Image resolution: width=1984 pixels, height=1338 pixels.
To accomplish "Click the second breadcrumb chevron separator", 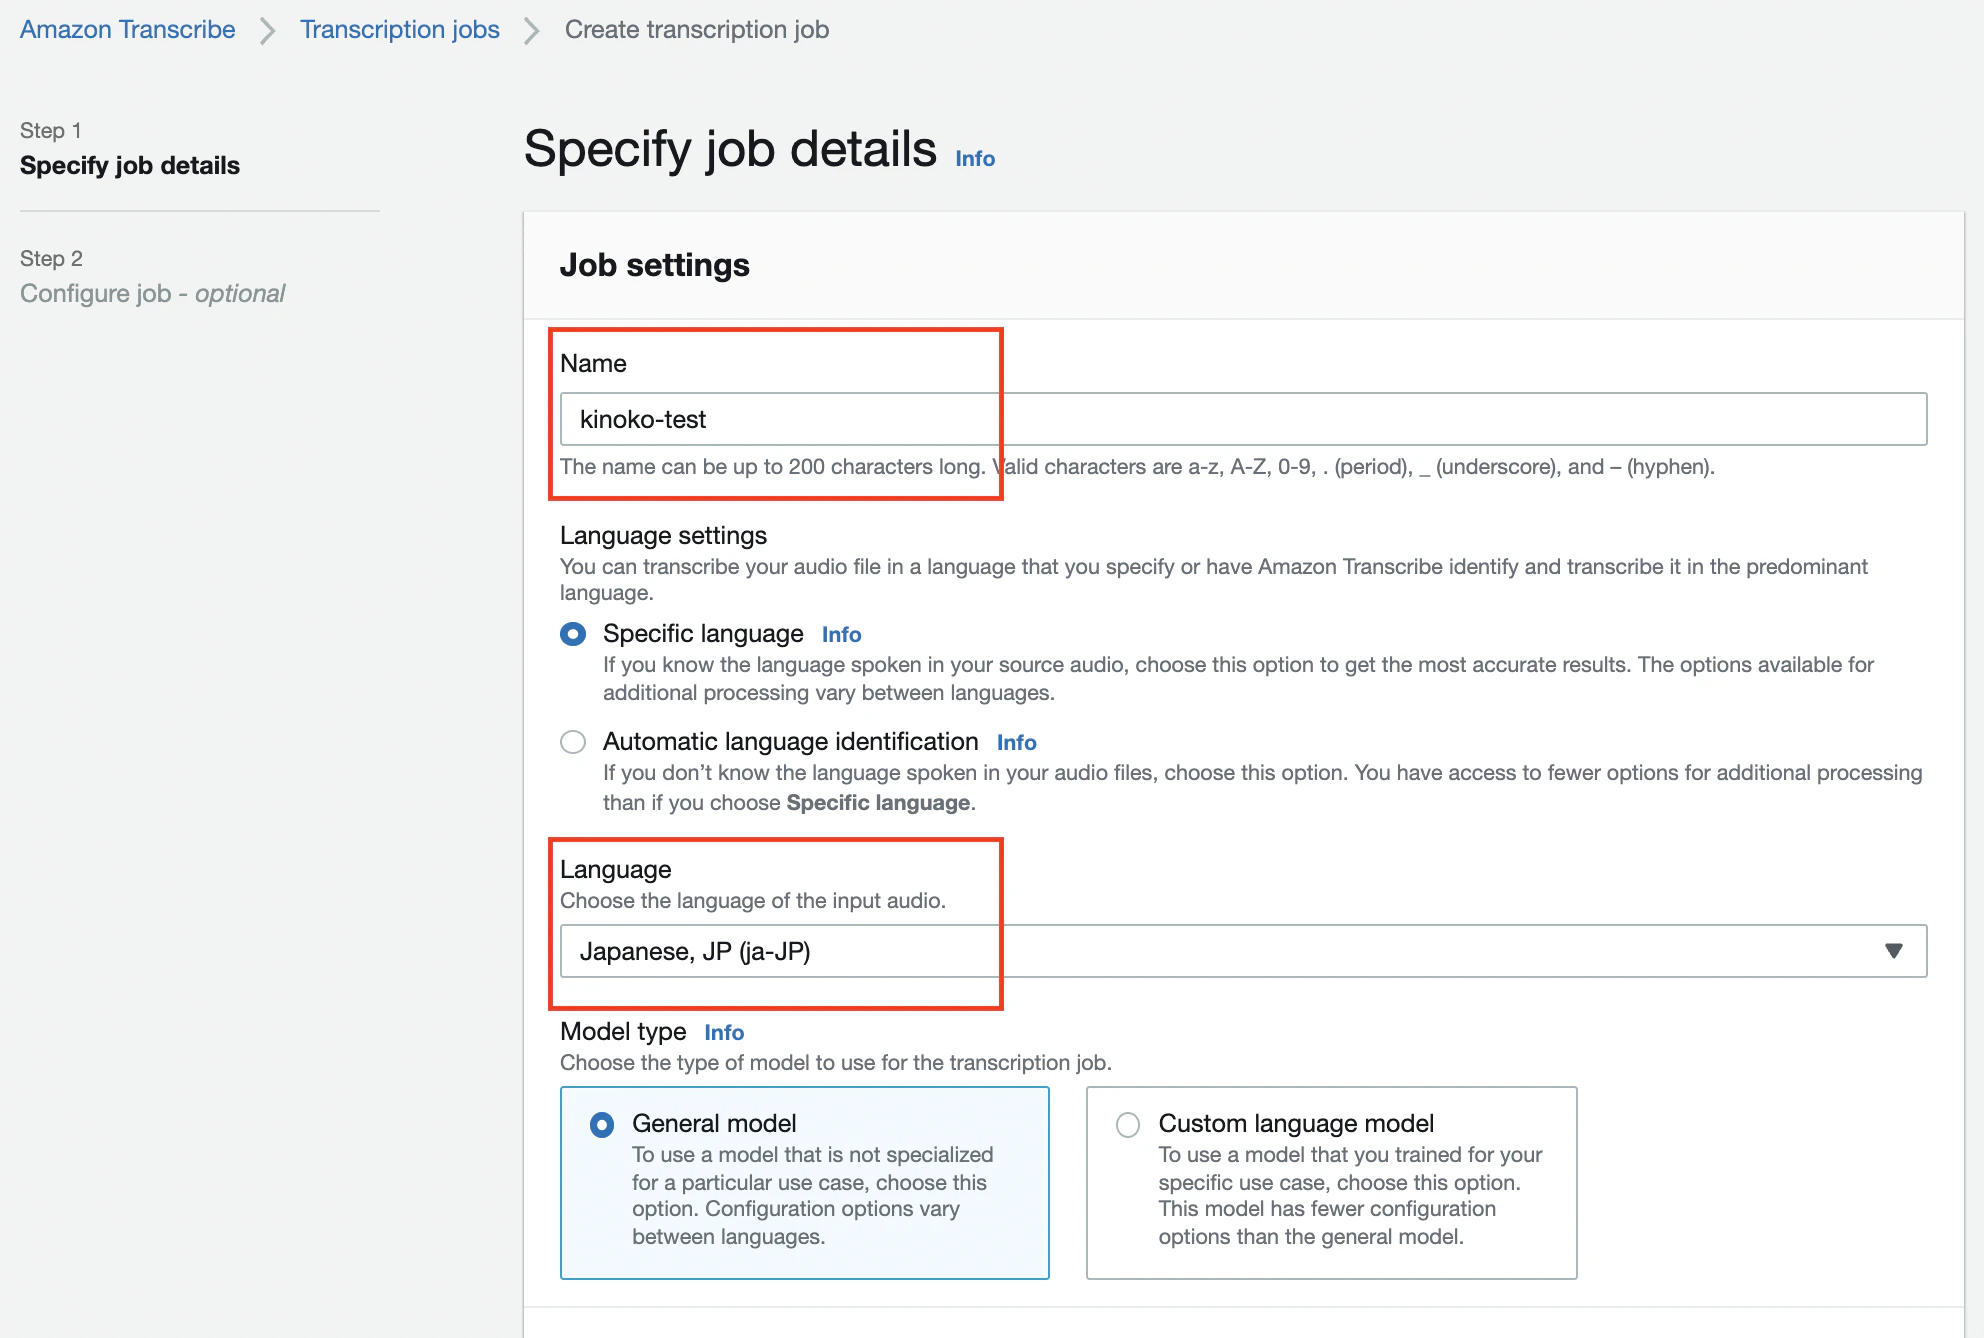I will tap(532, 31).
